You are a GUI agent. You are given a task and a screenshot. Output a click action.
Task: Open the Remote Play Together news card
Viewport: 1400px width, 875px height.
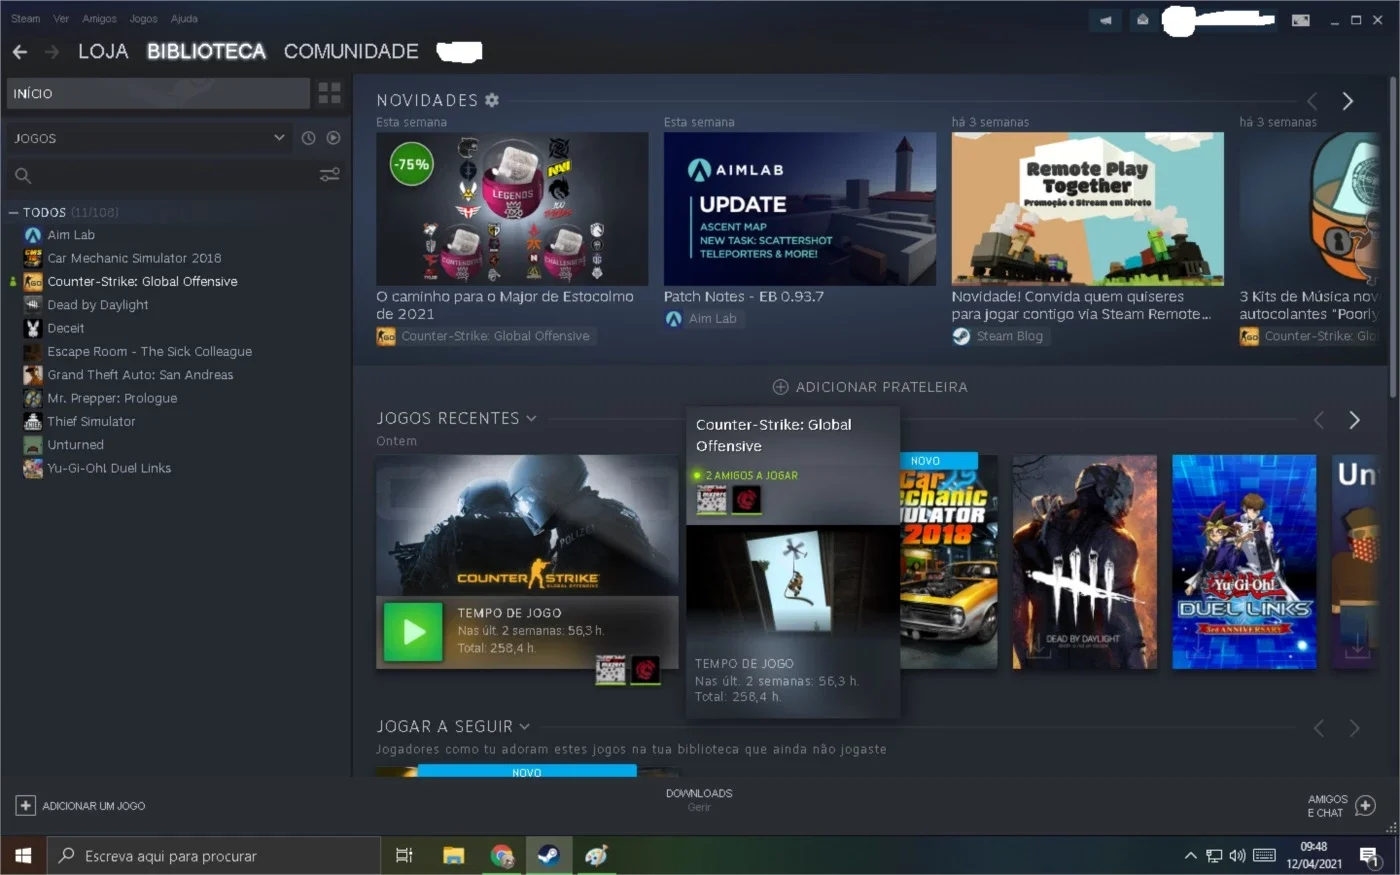[1087, 209]
